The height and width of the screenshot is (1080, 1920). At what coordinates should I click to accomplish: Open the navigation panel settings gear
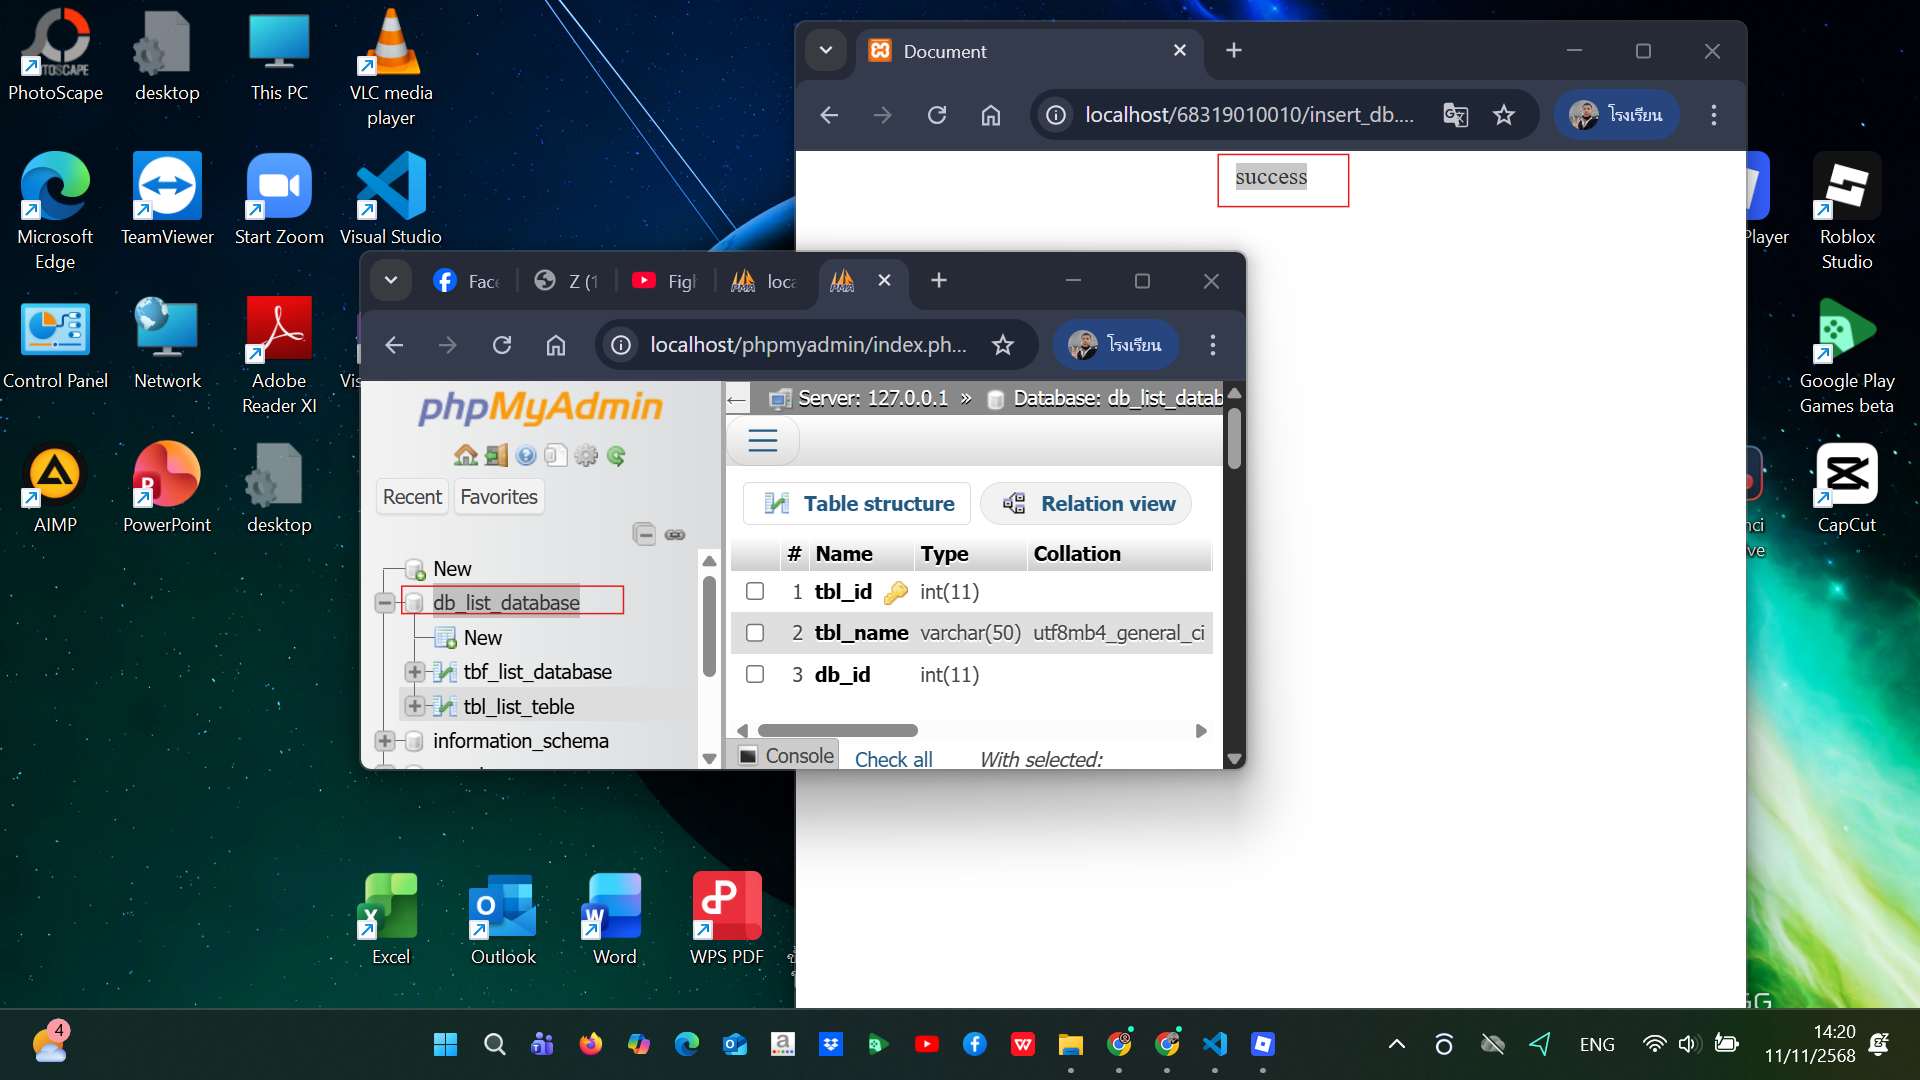point(586,456)
